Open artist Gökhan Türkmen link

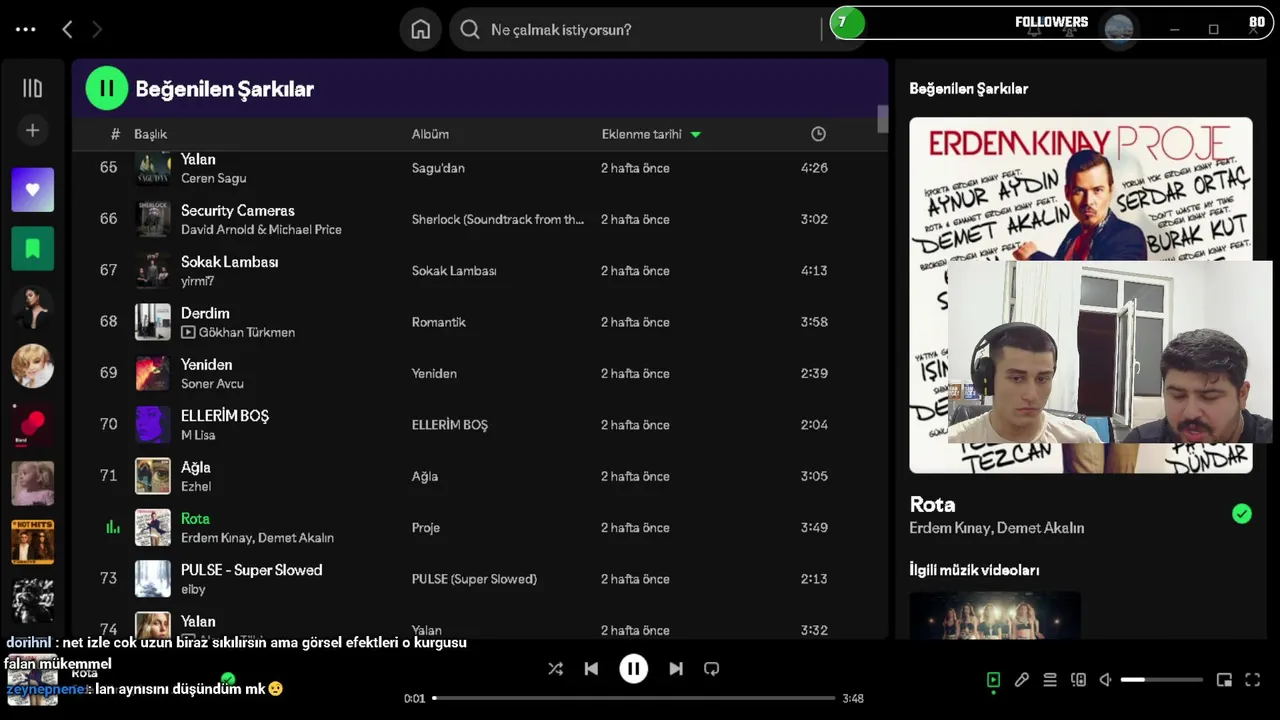pyautogui.click(x=247, y=332)
